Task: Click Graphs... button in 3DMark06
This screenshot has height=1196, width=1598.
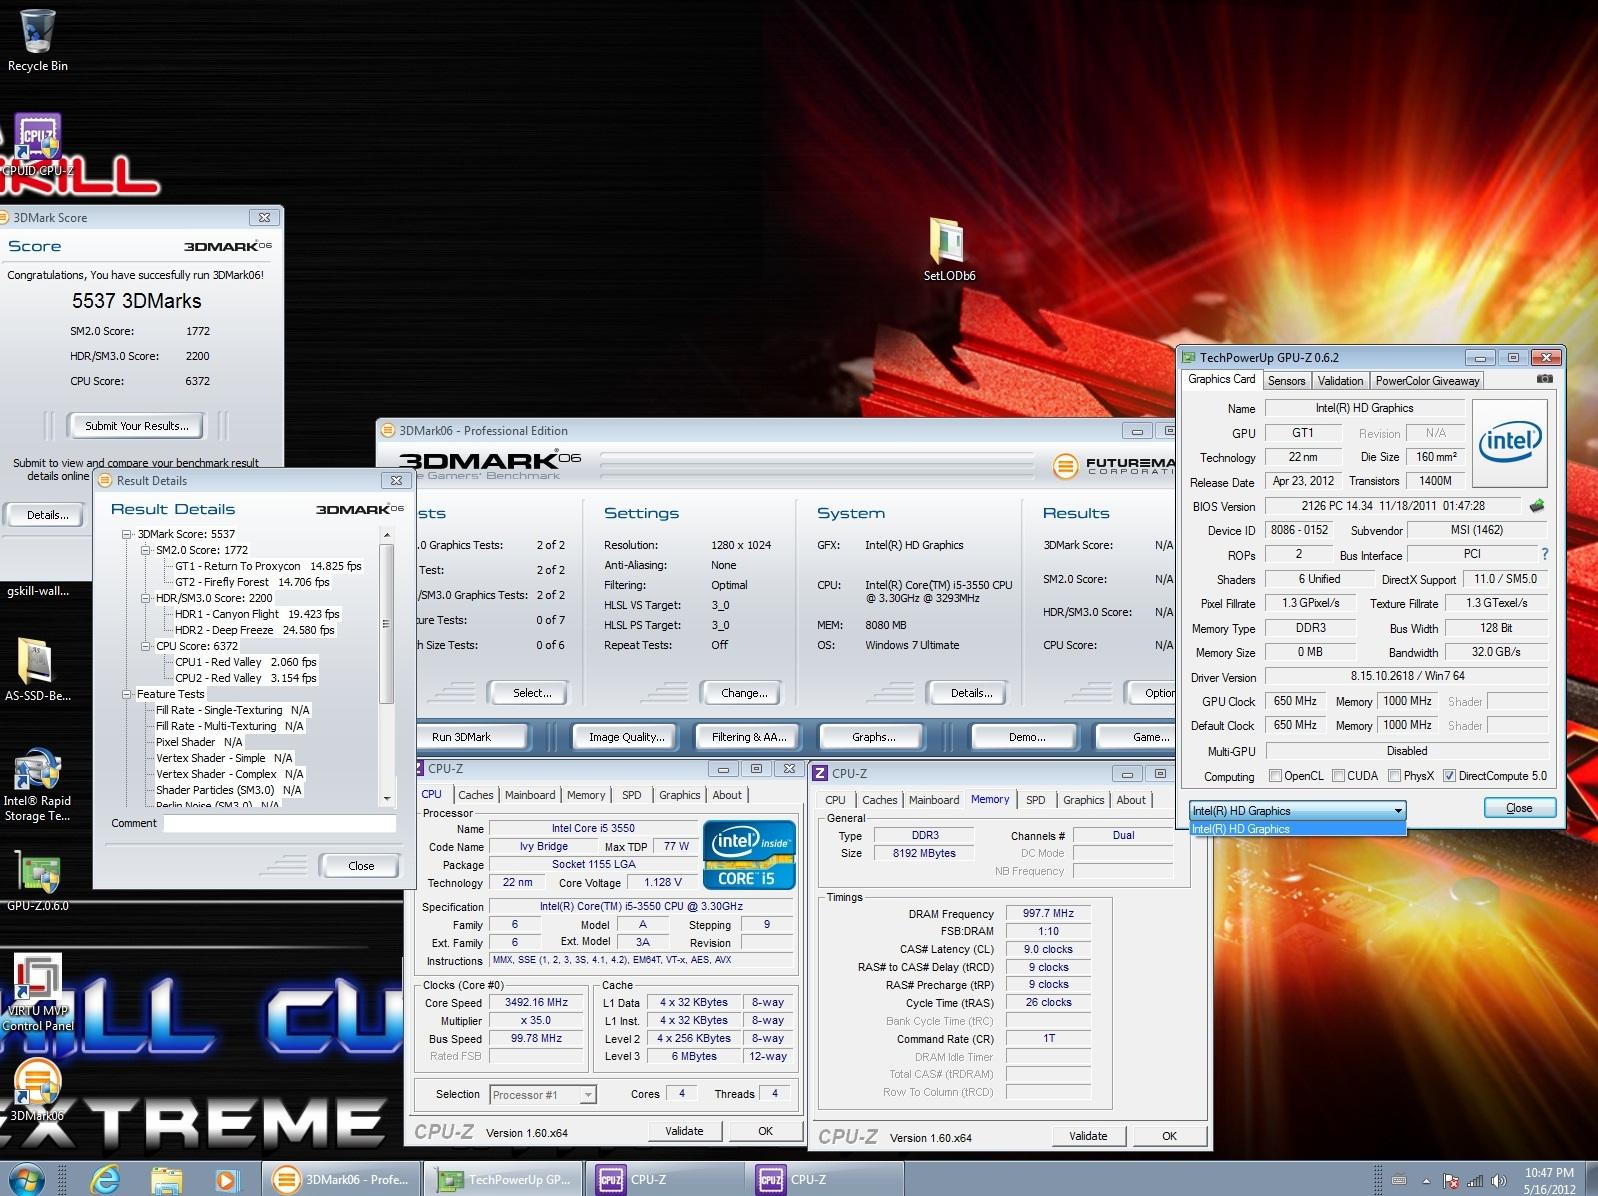Action: pyautogui.click(x=873, y=737)
